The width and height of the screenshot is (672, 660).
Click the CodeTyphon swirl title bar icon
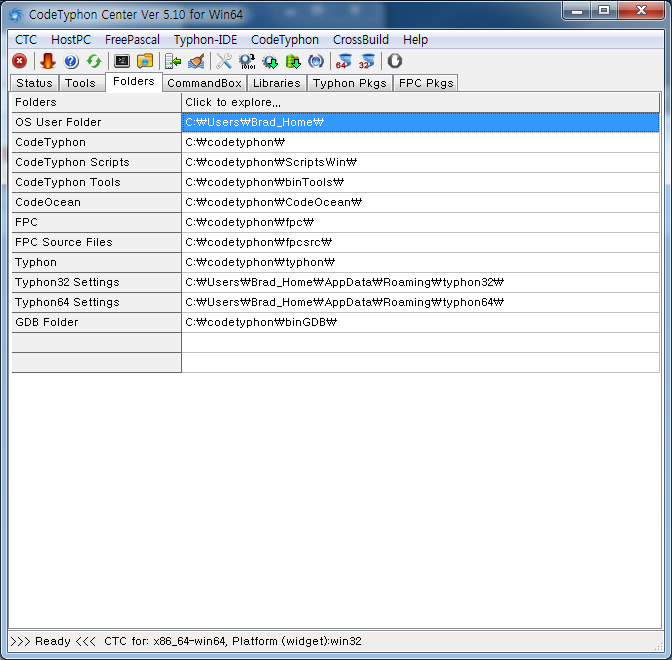coord(16,15)
